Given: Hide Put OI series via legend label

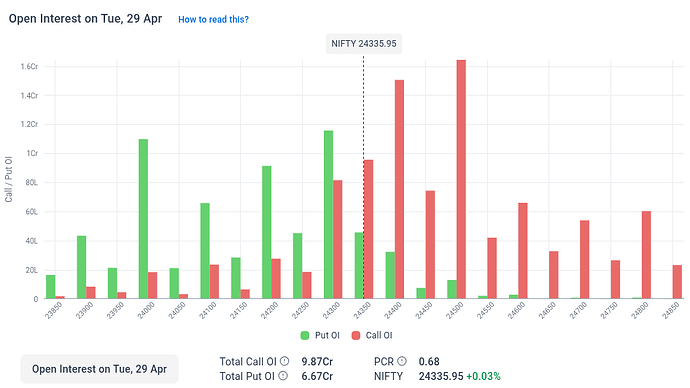Looking at the screenshot, I should pos(327,335).
